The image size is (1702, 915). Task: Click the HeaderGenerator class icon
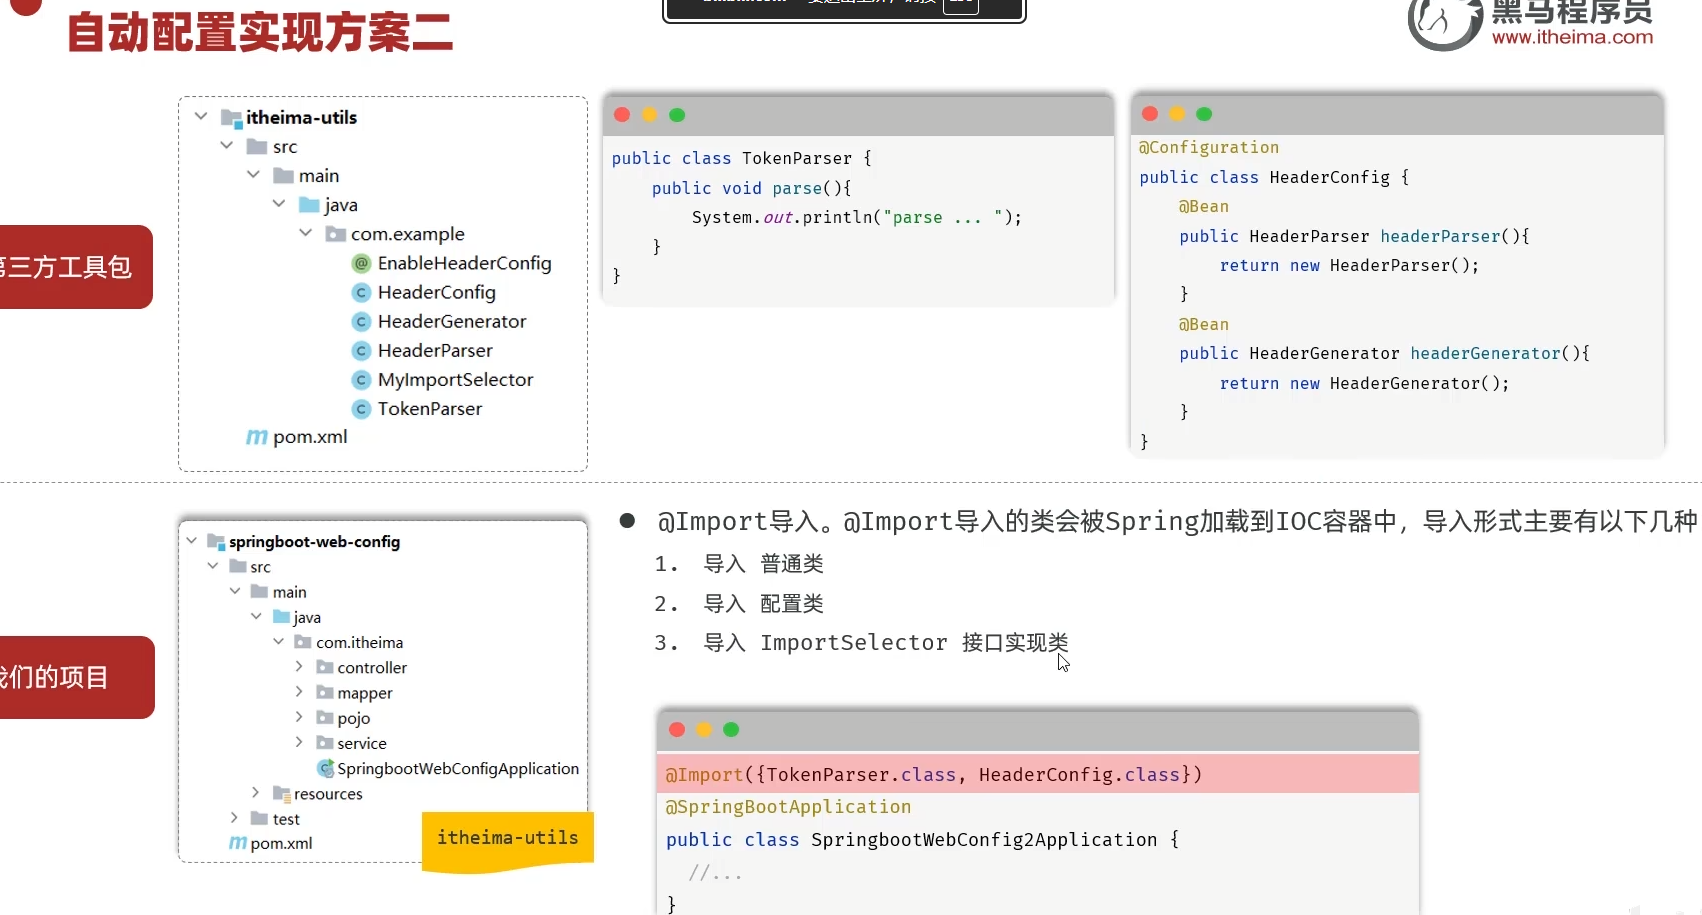(x=362, y=321)
